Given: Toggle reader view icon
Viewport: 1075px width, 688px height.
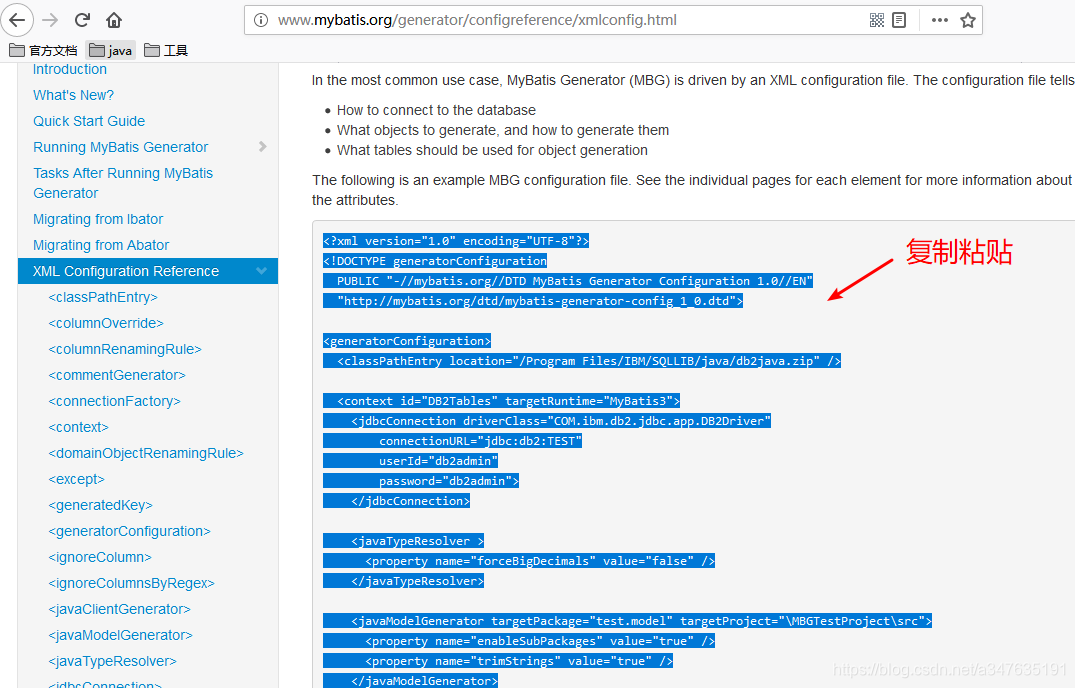Looking at the screenshot, I should point(899,20).
